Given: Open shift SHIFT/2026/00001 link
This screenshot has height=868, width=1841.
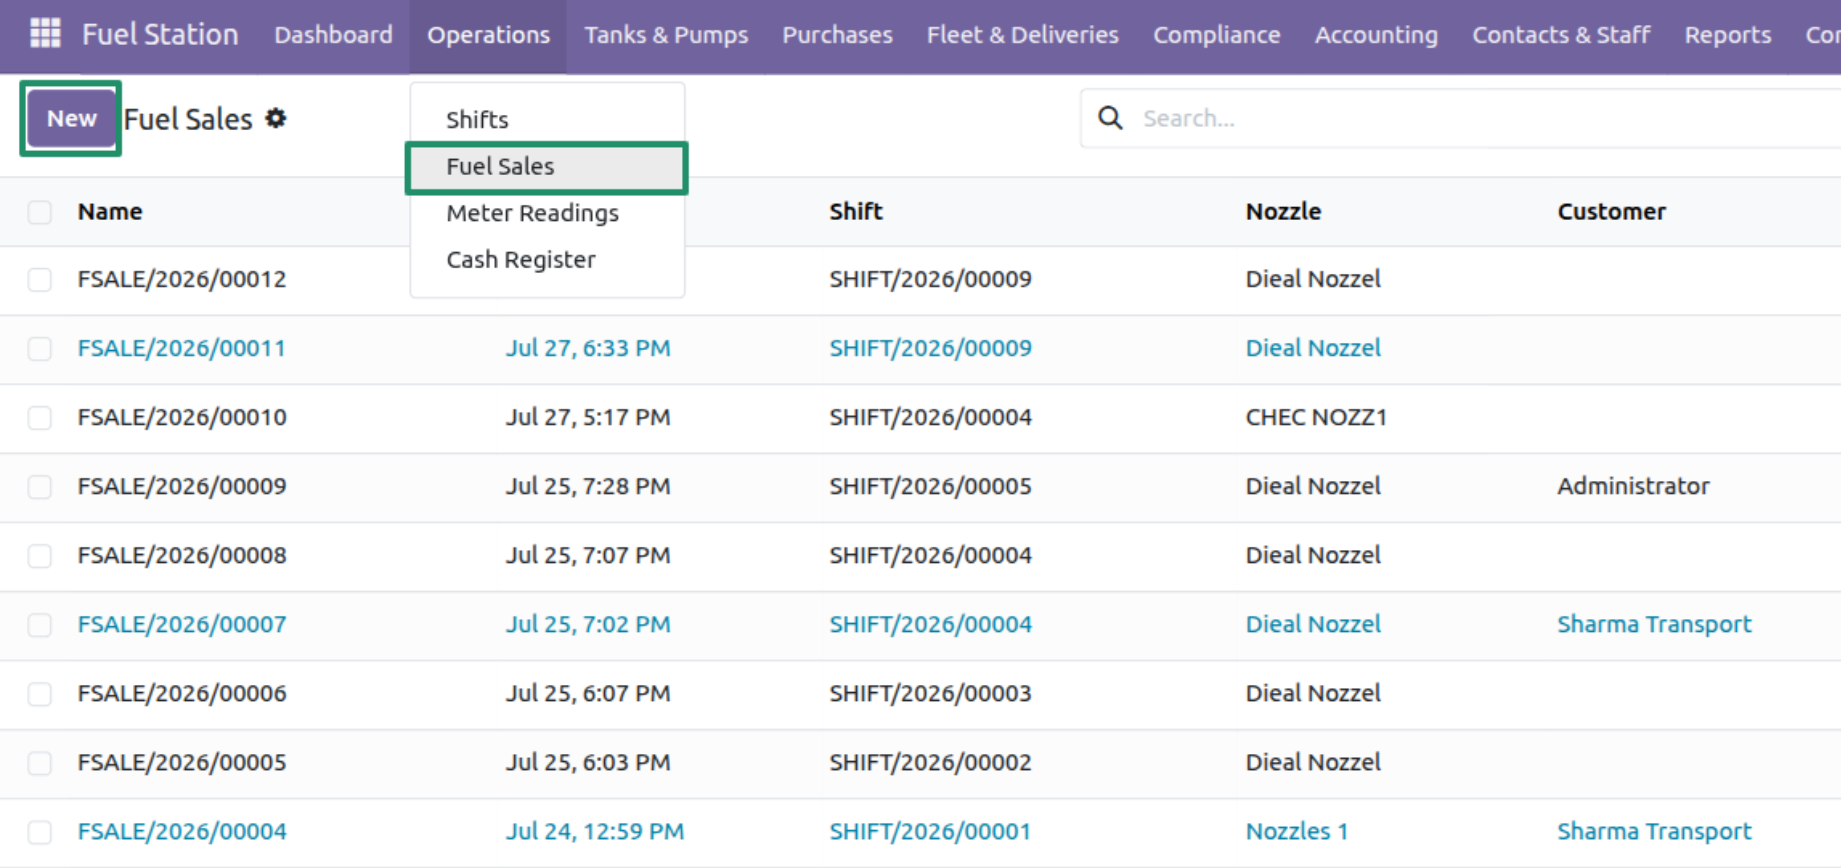Looking at the screenshot, I should [930, 832].
